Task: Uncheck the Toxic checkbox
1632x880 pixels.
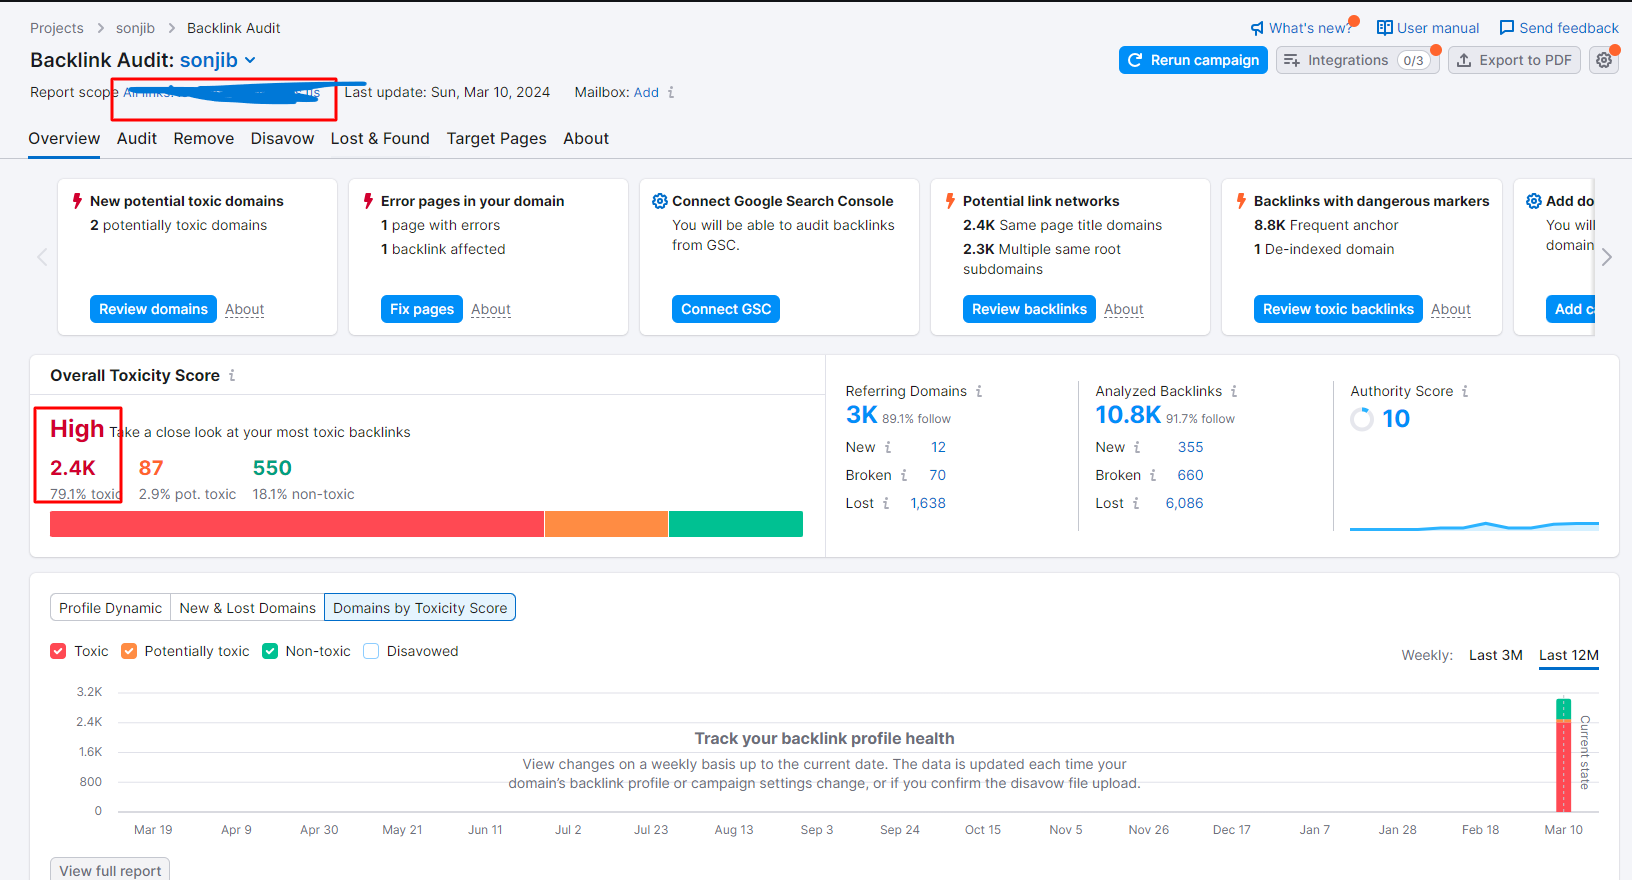Action: (58, 651)
